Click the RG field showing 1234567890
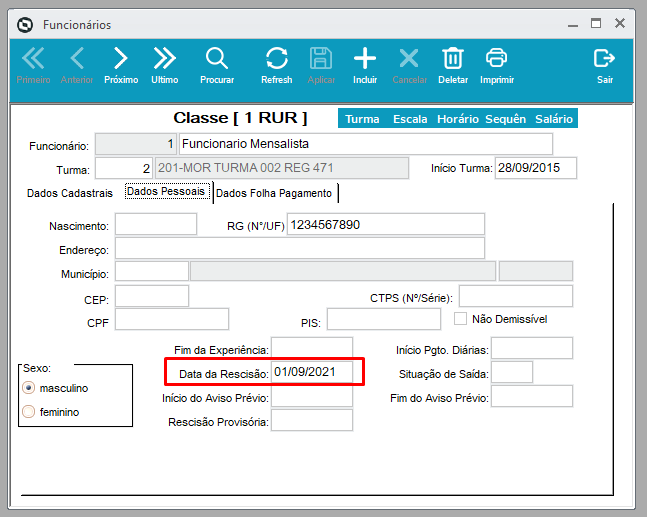This screenshot has width=647, height=517. pyautogui.click(x=386, y=224)
